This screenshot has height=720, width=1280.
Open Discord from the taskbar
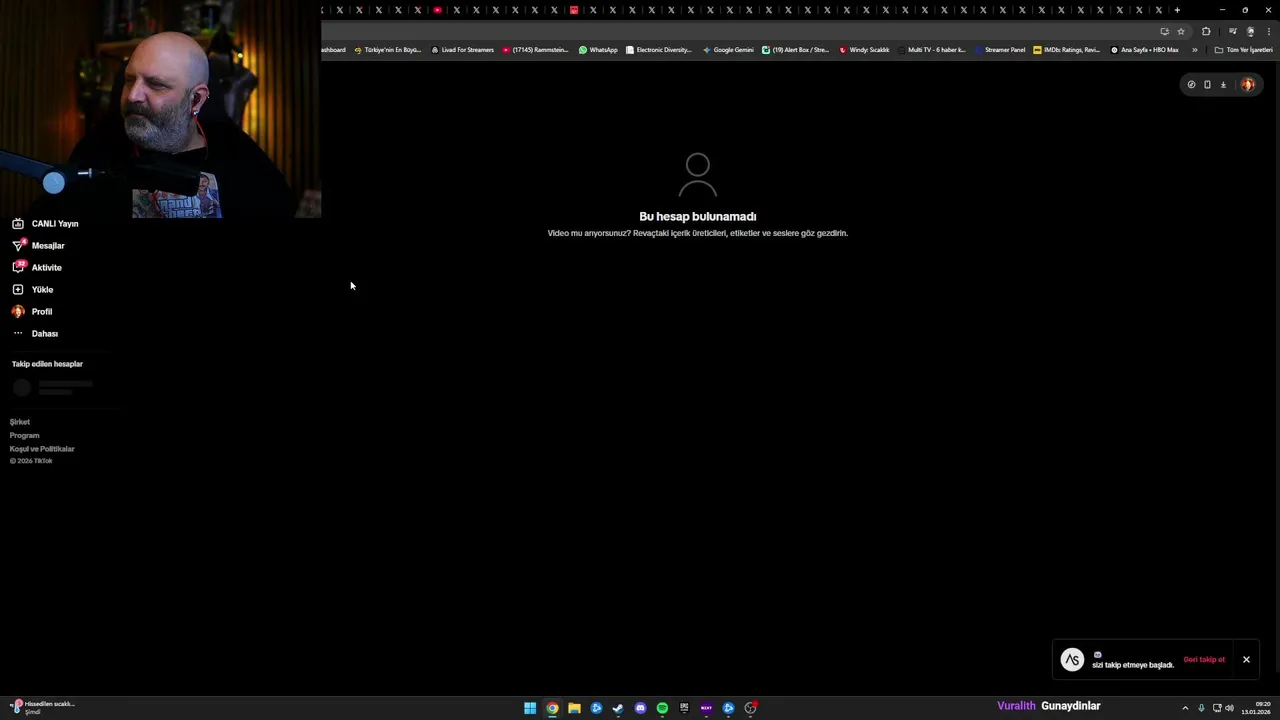pyautogui.click(x=640, y=708)
